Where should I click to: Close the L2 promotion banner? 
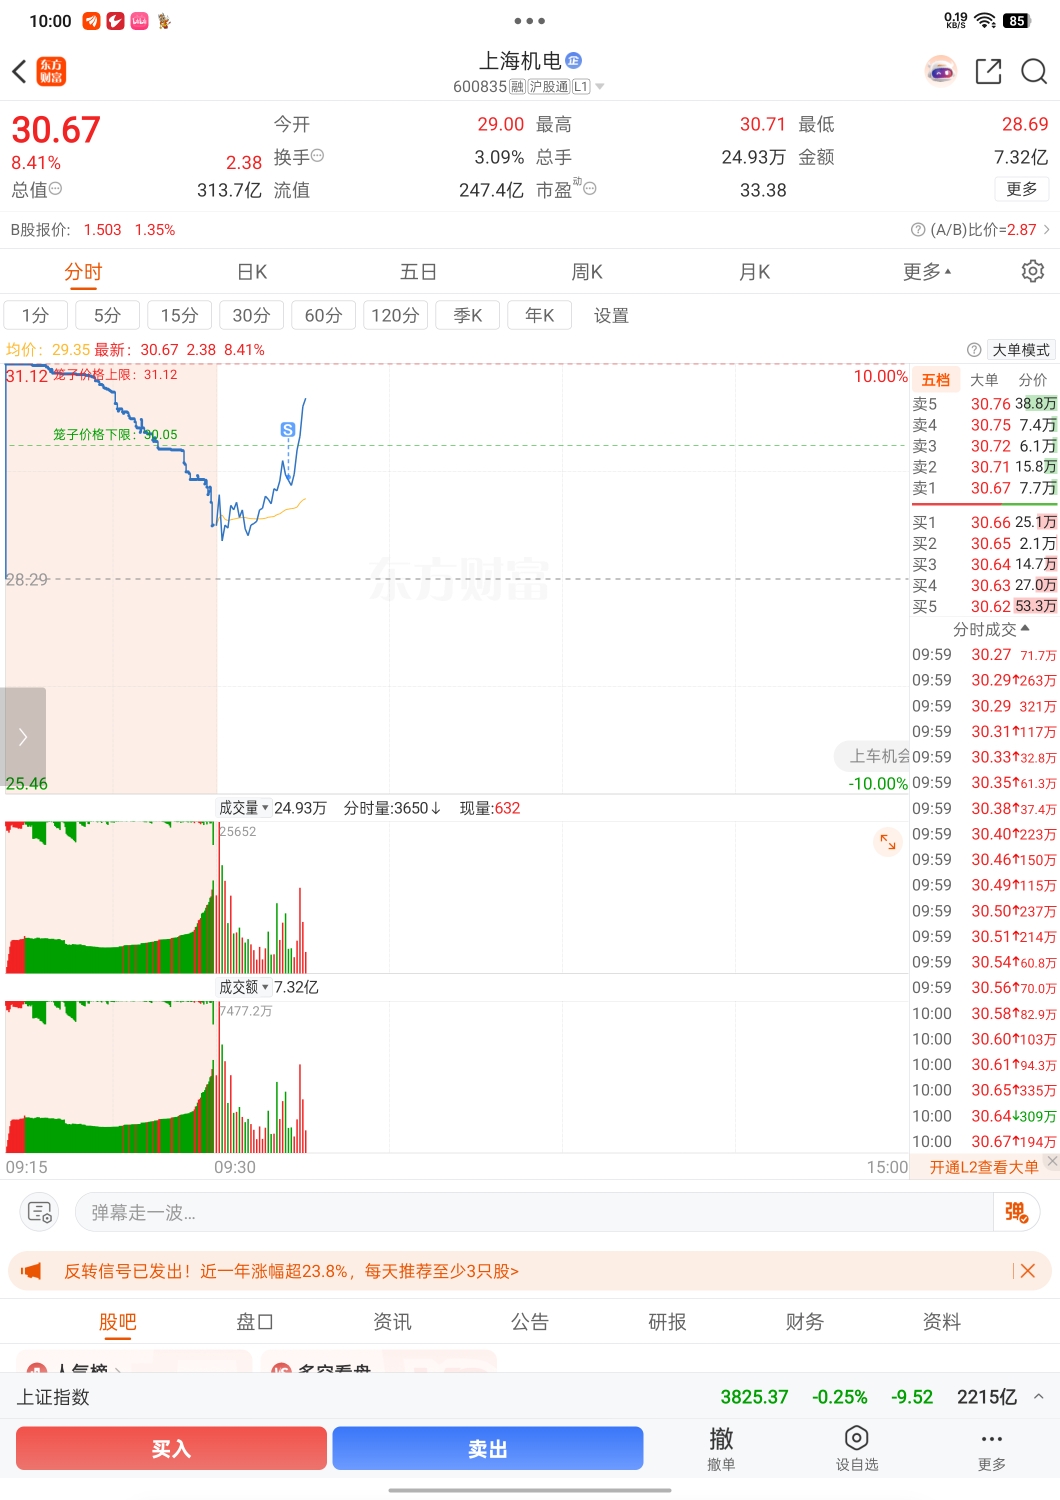[1052, 1160]
